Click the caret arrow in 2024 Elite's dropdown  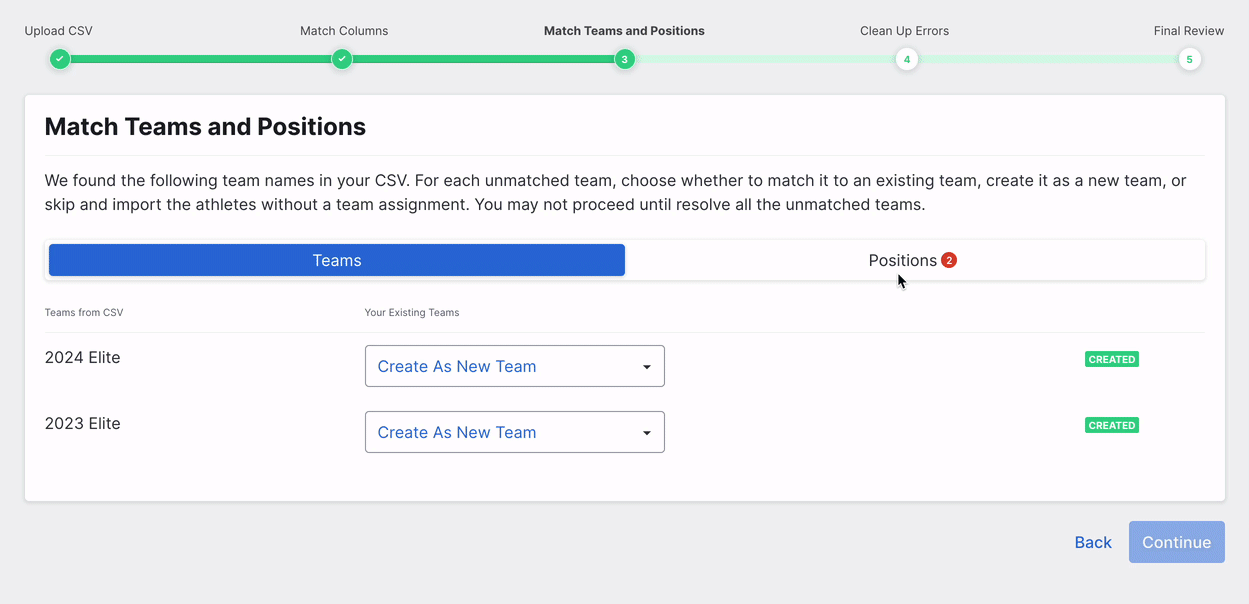pyautogui.click(x=647, y=367)
